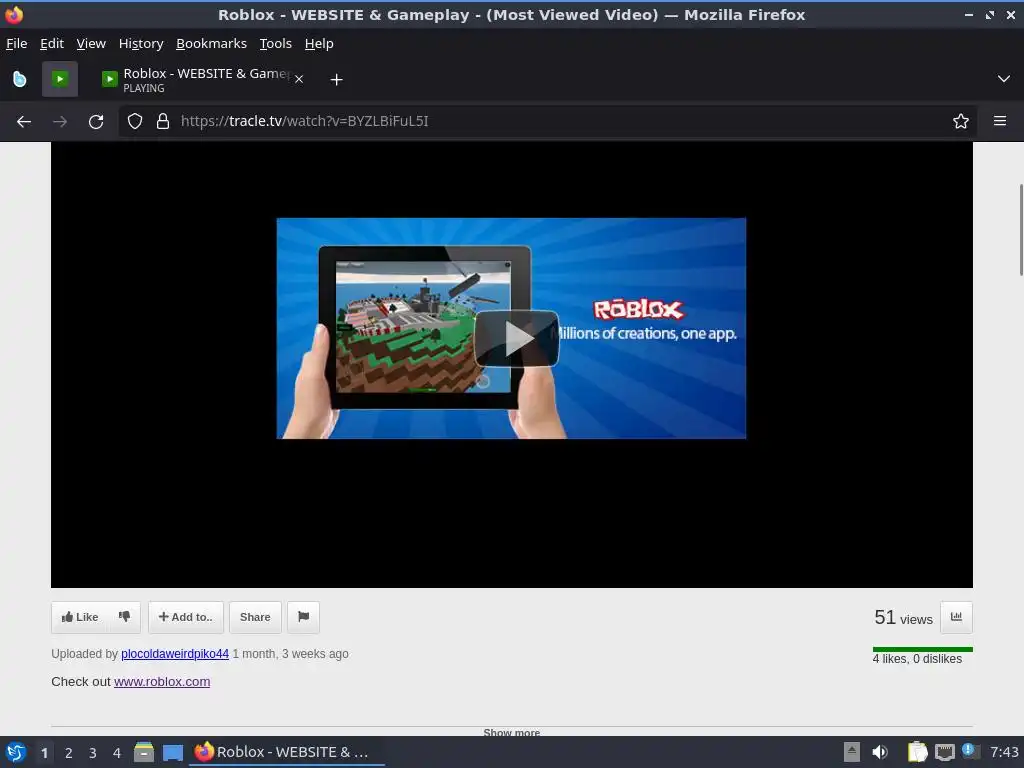Minimize the Firefox window
1024x768 pixels.
(x=968, y=14)
